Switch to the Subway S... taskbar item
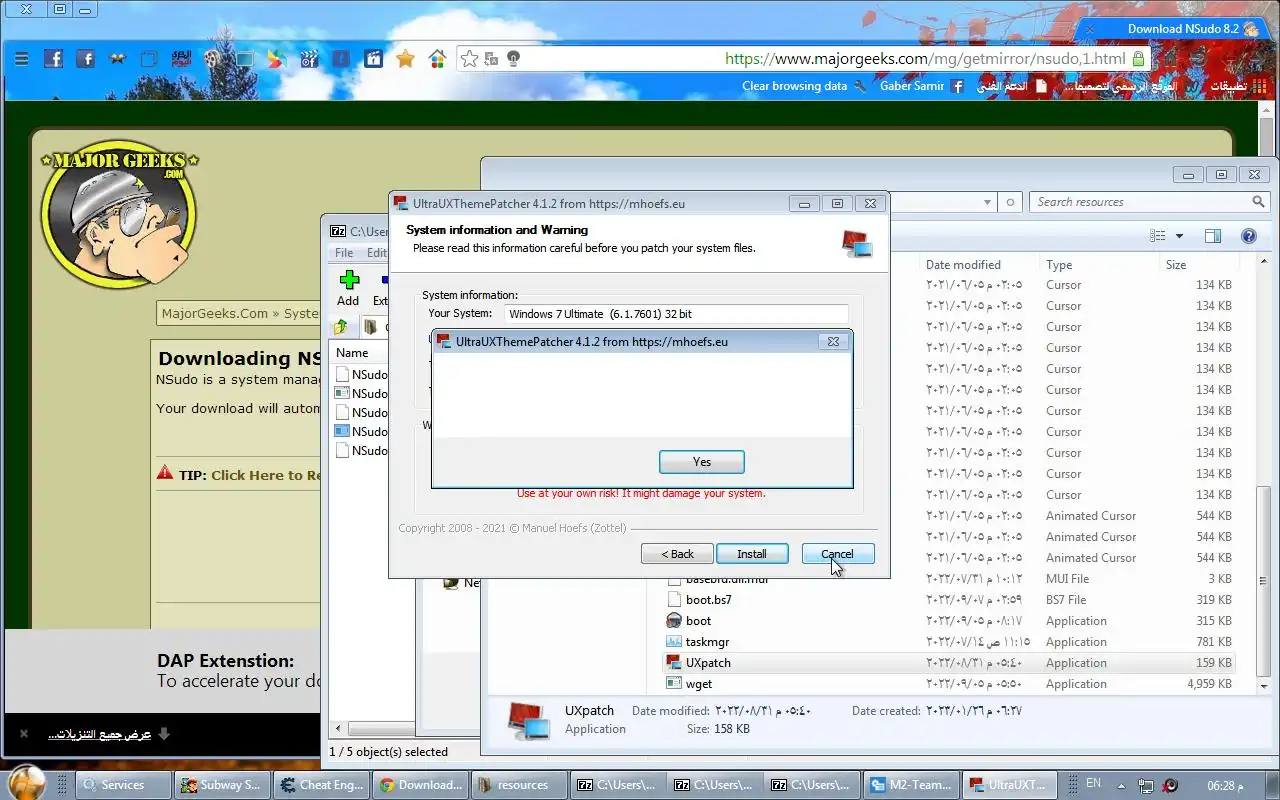1280x800 pixels. pos(220,785)
